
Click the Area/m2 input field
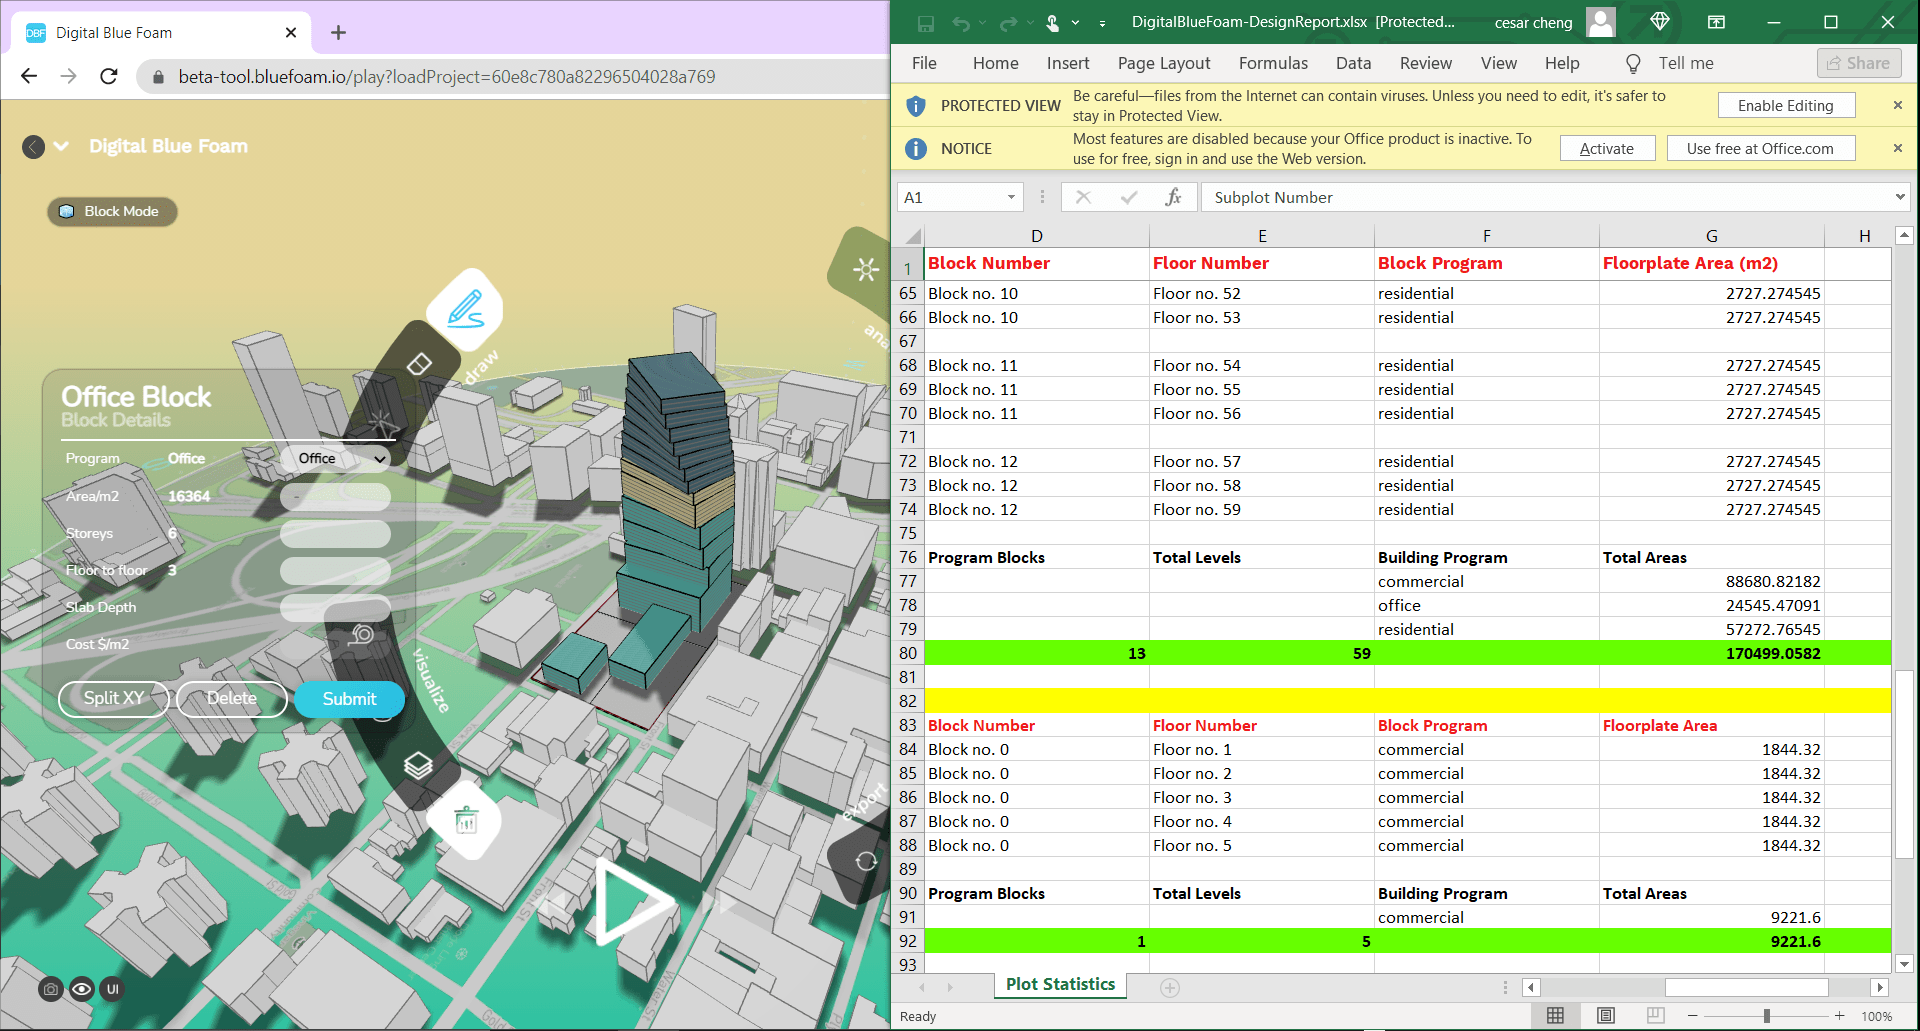tap(335, 496)
